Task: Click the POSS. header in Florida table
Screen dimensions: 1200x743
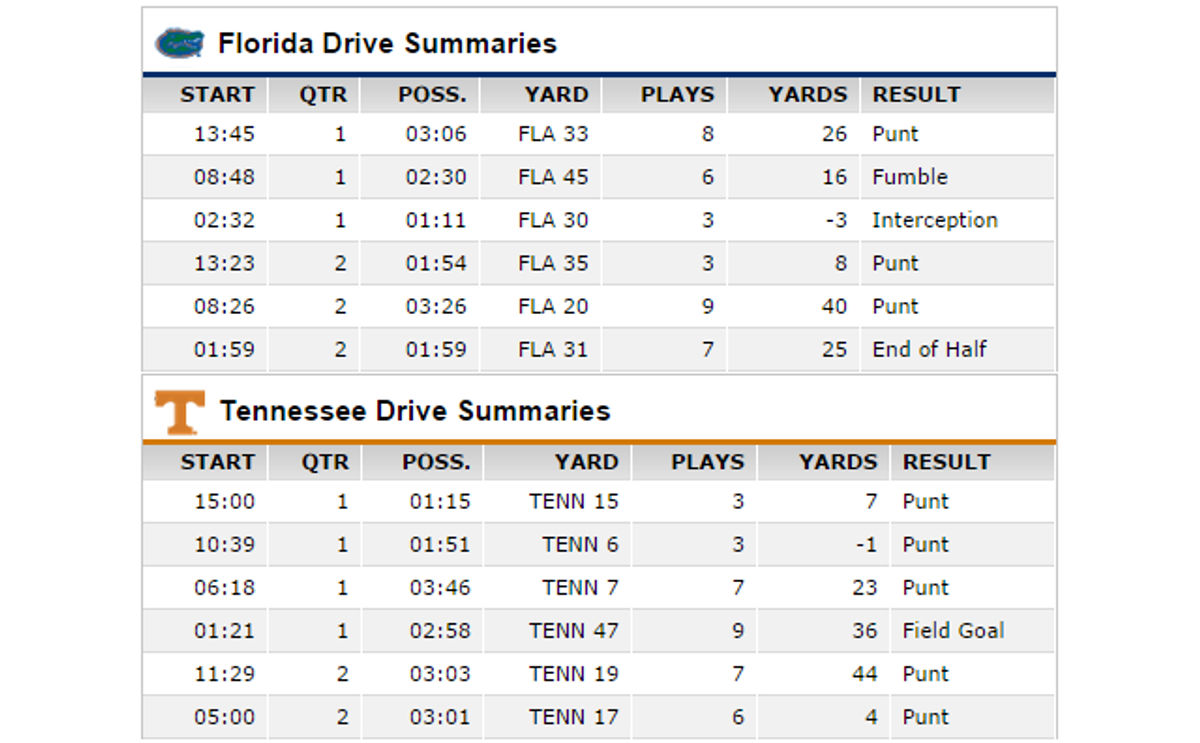Action: [x=432, y=95]
